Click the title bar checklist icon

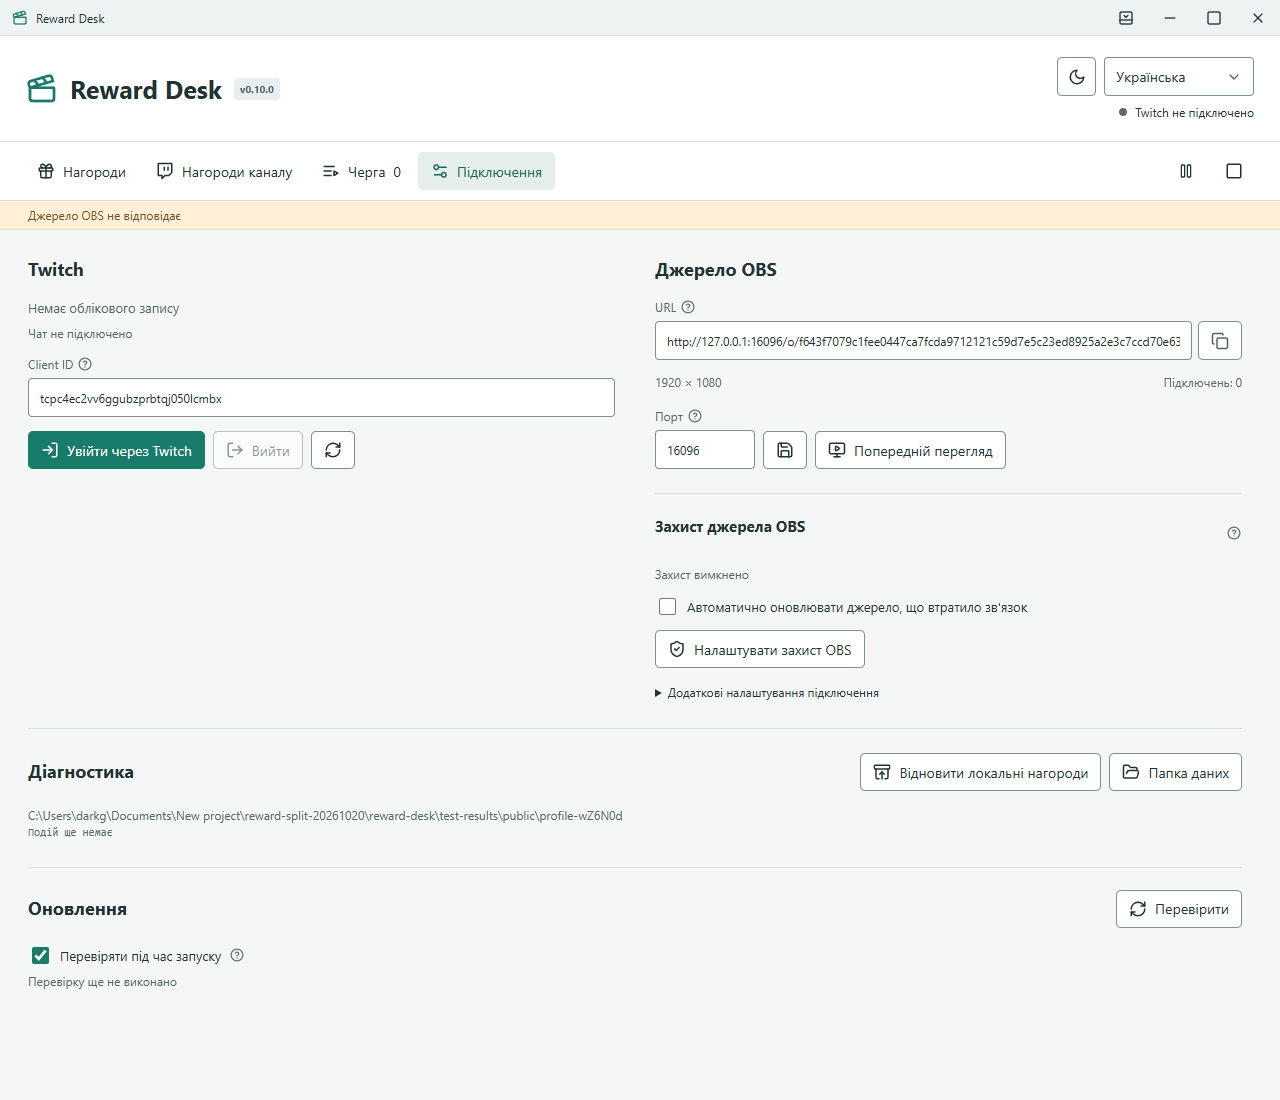tap(1126, 18)
